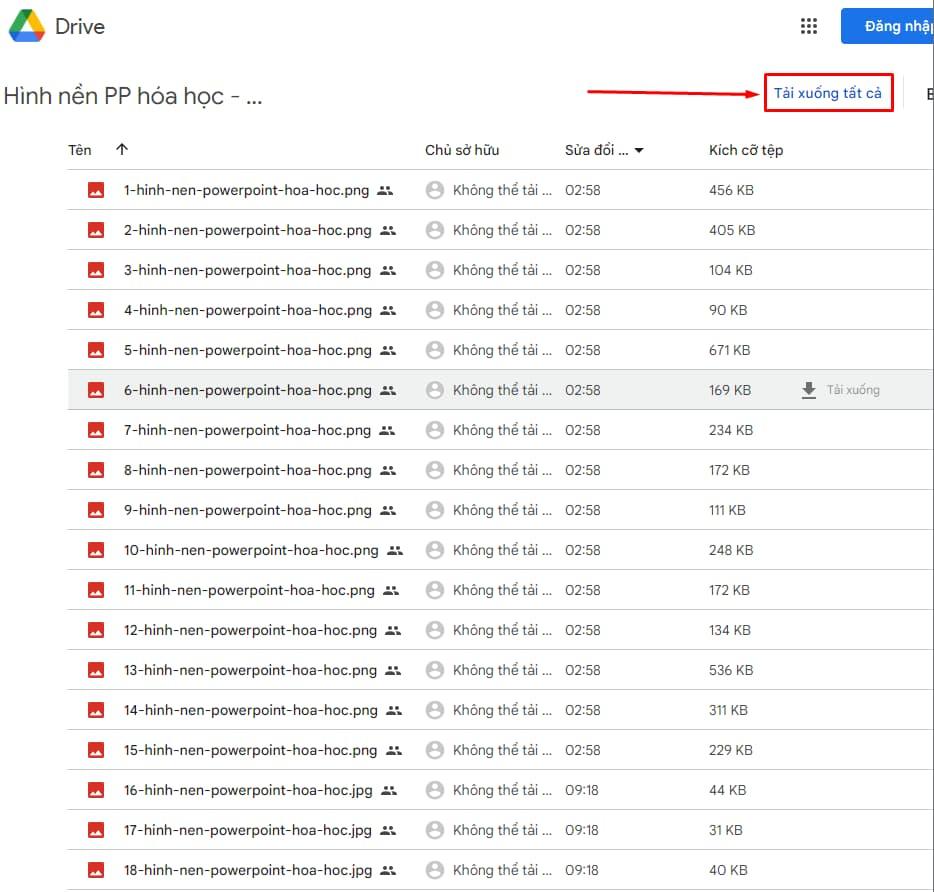The image size is (934, 892).
Task: Click the Tải xuống text on highlighted row
Action: coord(853,390)
